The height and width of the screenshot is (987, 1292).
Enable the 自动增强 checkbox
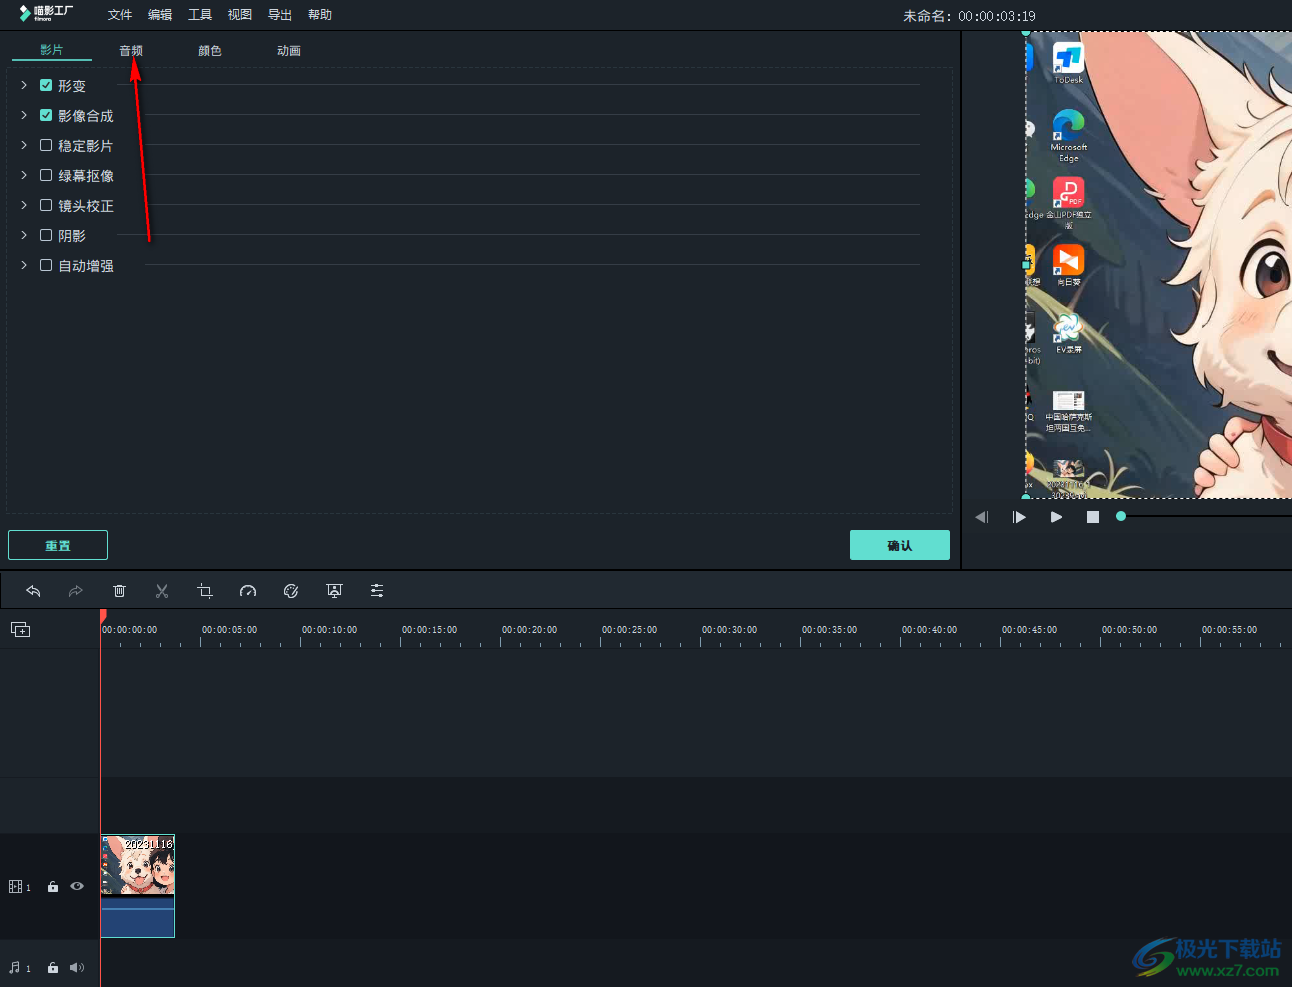[x=46, y=265]
